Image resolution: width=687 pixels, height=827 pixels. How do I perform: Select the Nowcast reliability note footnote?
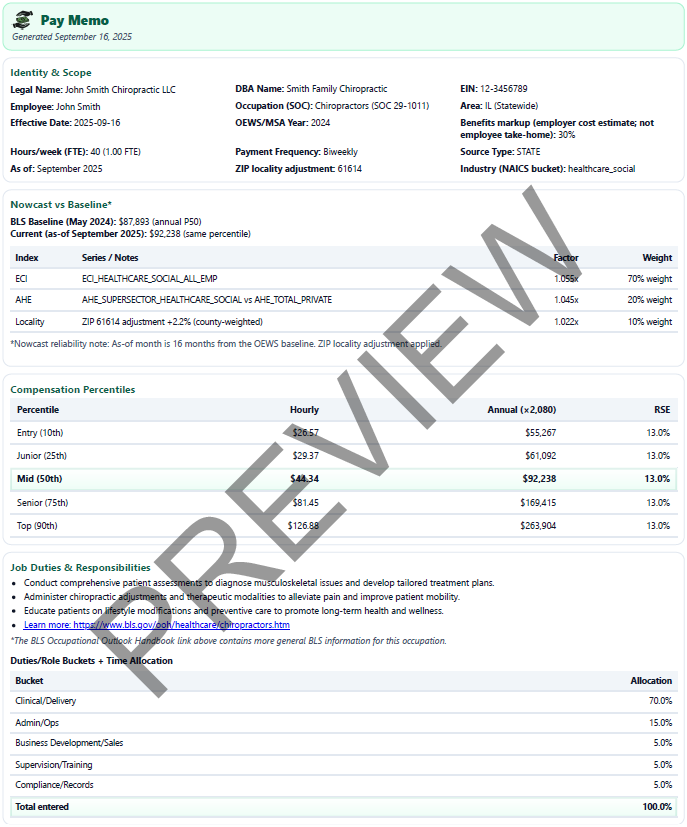(226, 344)
